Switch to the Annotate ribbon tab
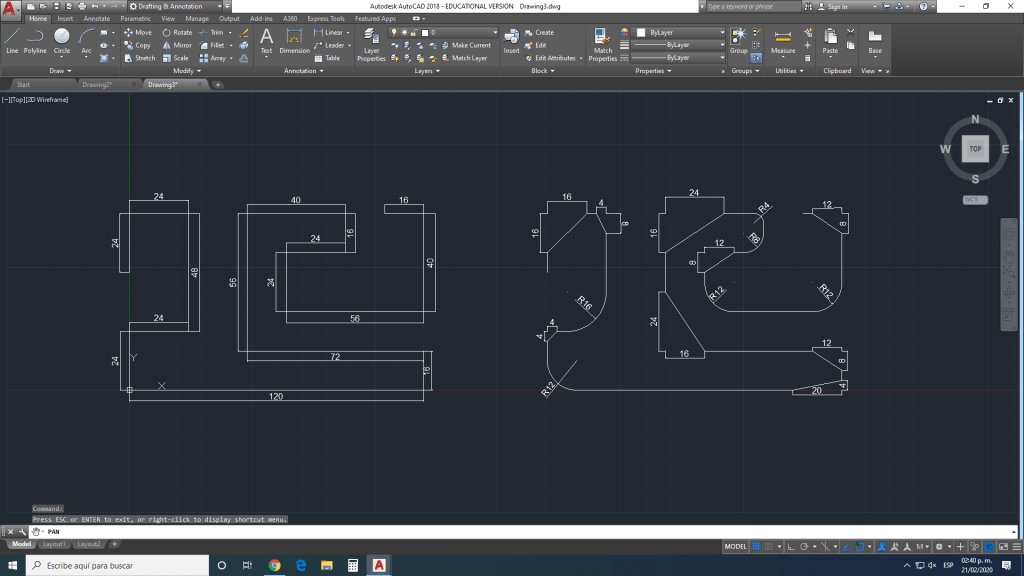The width and height of the screenshot is (1024, 576). pos(97,18)
